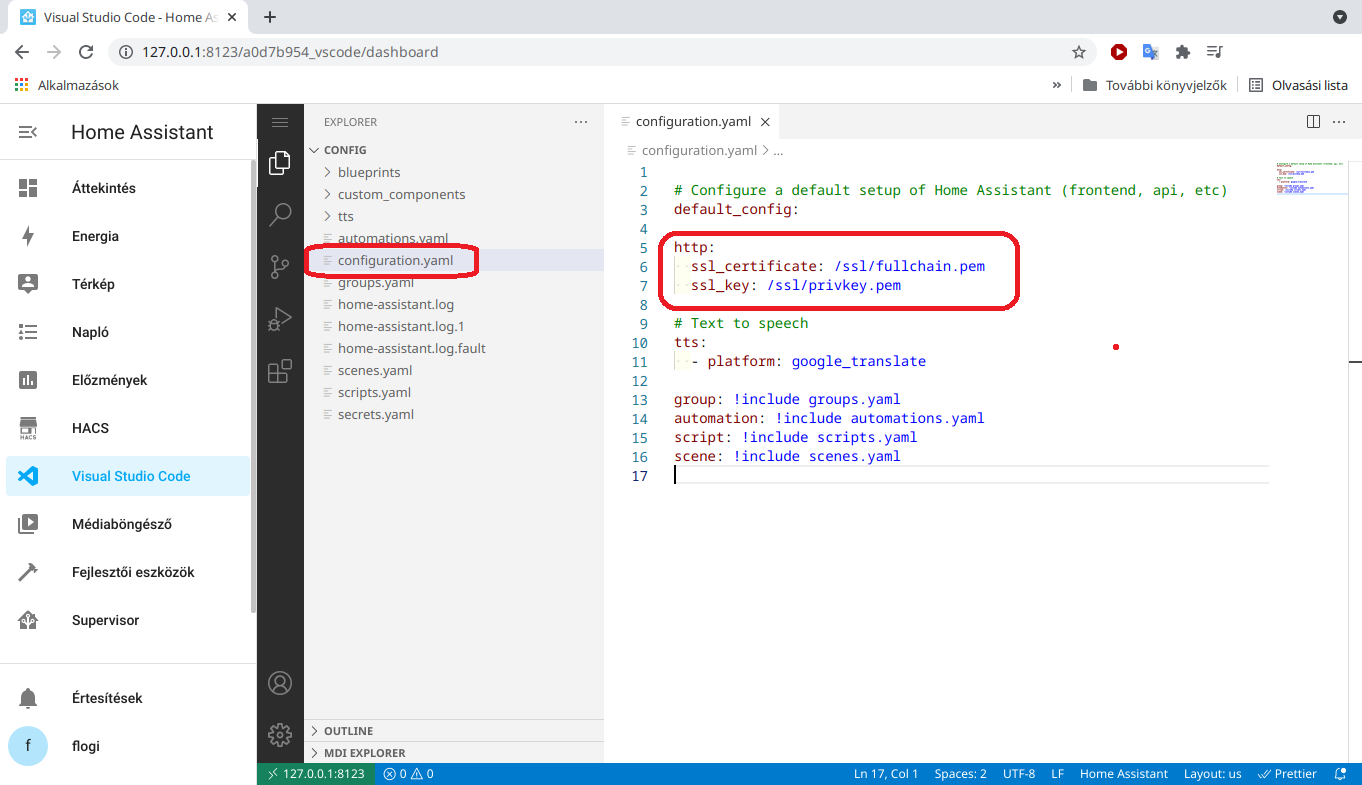1362x785 pixels.
Task: Open VS Code Explorer activity icon
Action: pos(280,162)
